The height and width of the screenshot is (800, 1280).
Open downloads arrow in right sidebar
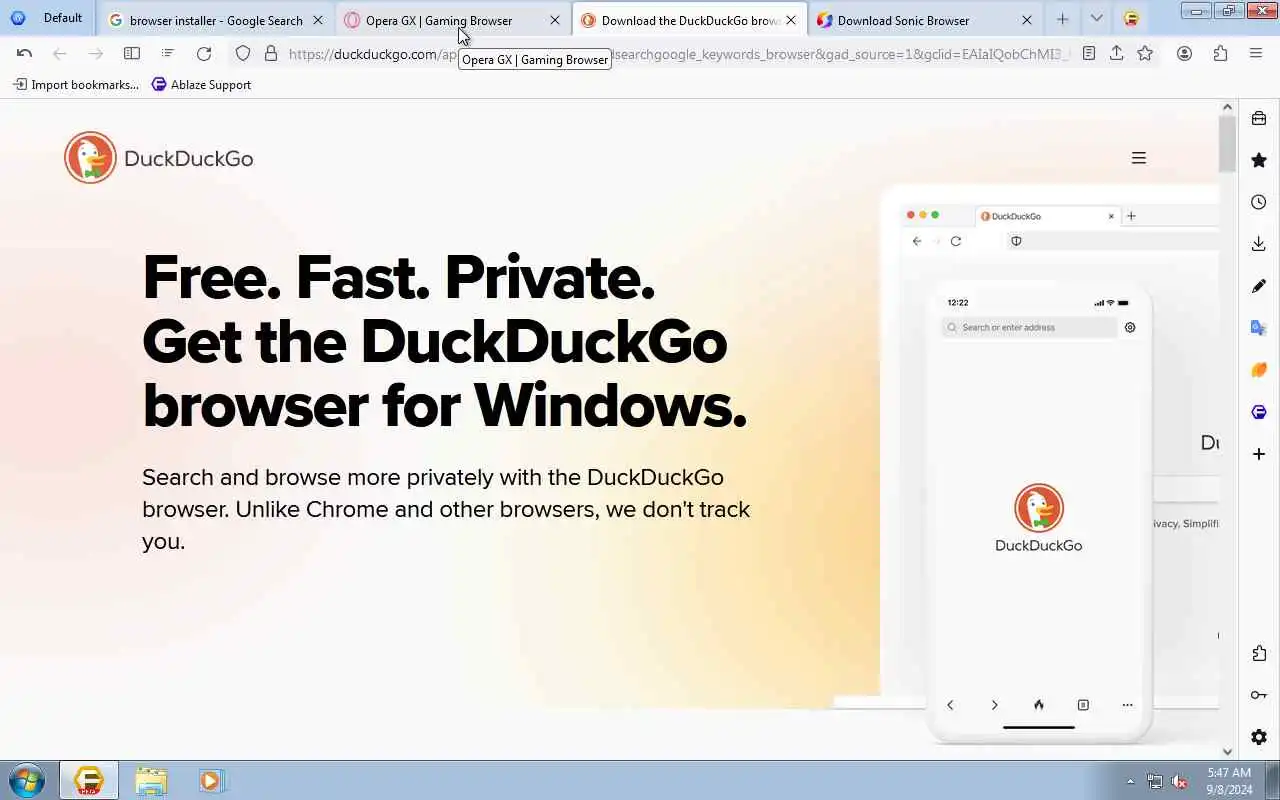[x=1259, y=244]
